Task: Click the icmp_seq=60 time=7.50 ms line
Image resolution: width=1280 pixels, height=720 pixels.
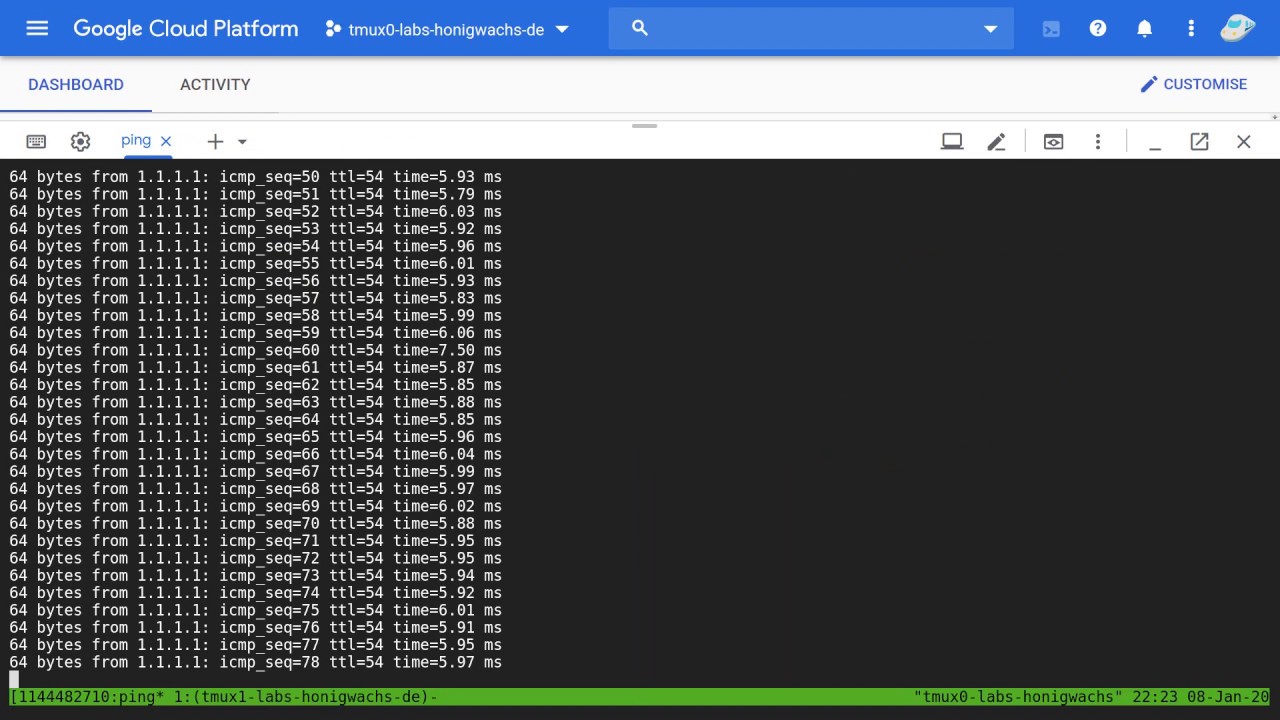Action: point(256,350)
